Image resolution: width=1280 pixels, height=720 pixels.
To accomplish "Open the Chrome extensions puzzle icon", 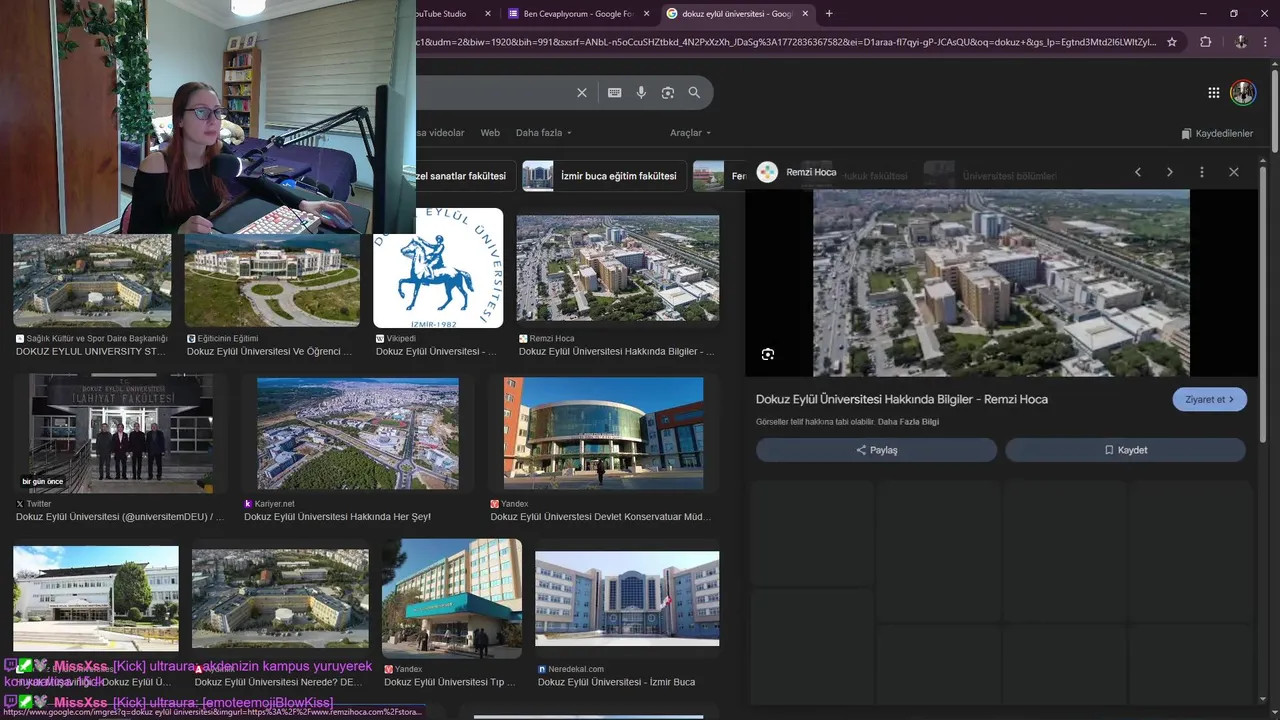I will [x=1205, y=42].
